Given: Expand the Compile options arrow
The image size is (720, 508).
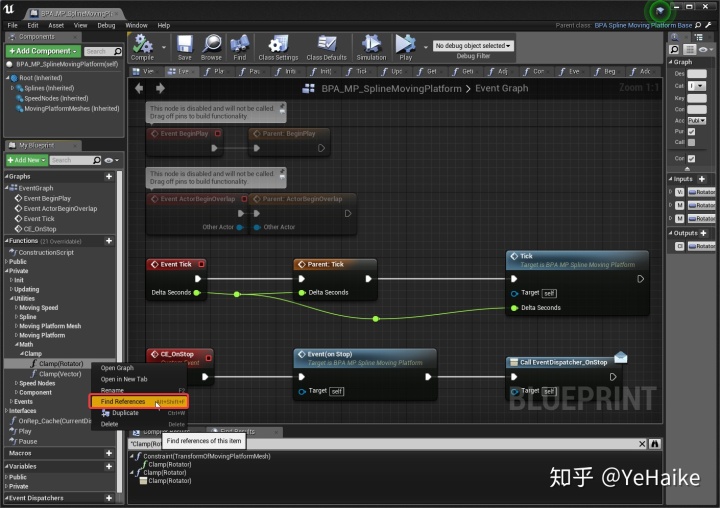Looking at the screenshot, I should pyautogui.click(x=164, y=47).
